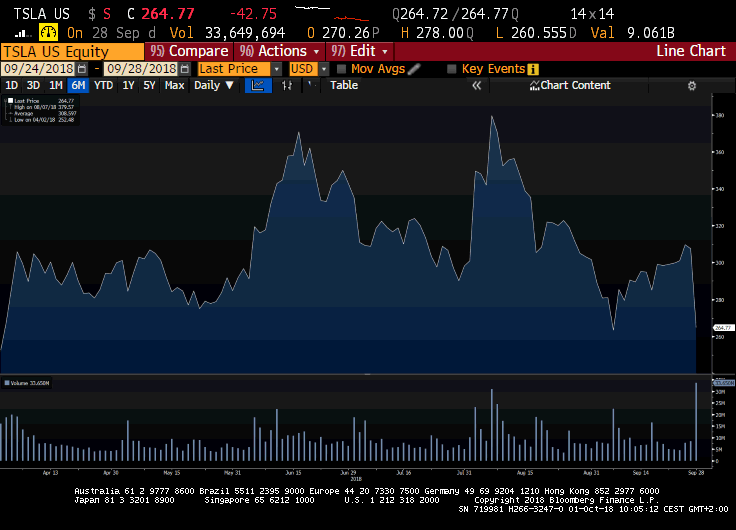Click the legend row Low on 04/02/18
Screen dimensions: 736x530
tap(43, 120)
